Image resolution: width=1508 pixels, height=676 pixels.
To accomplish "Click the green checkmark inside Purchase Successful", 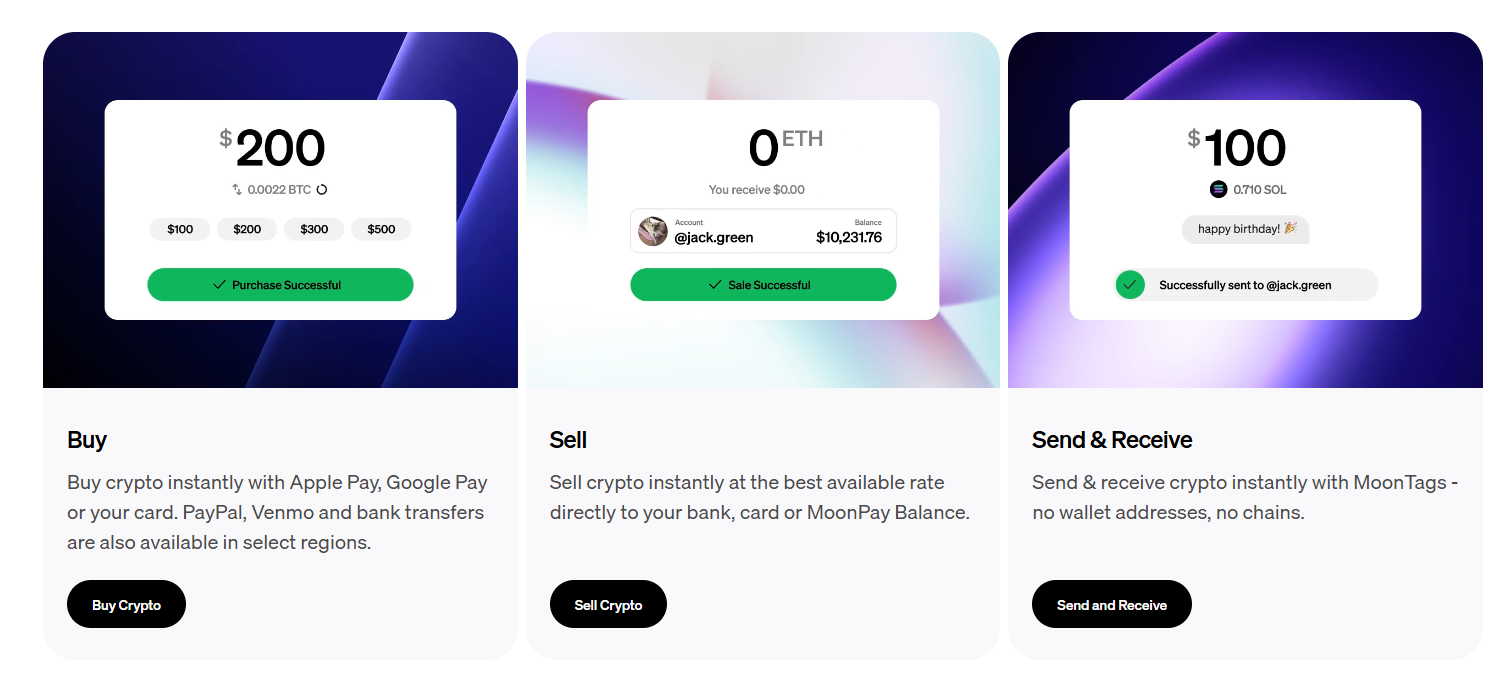I will tap(219, 284).
